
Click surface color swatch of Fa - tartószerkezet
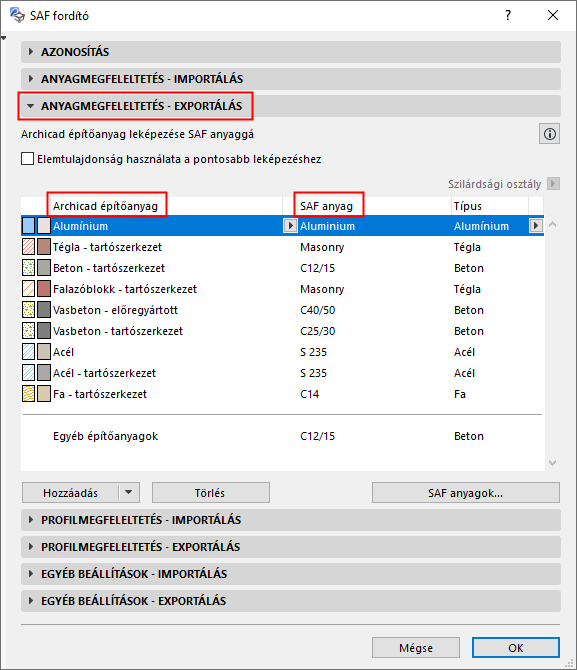click(44, 394)
